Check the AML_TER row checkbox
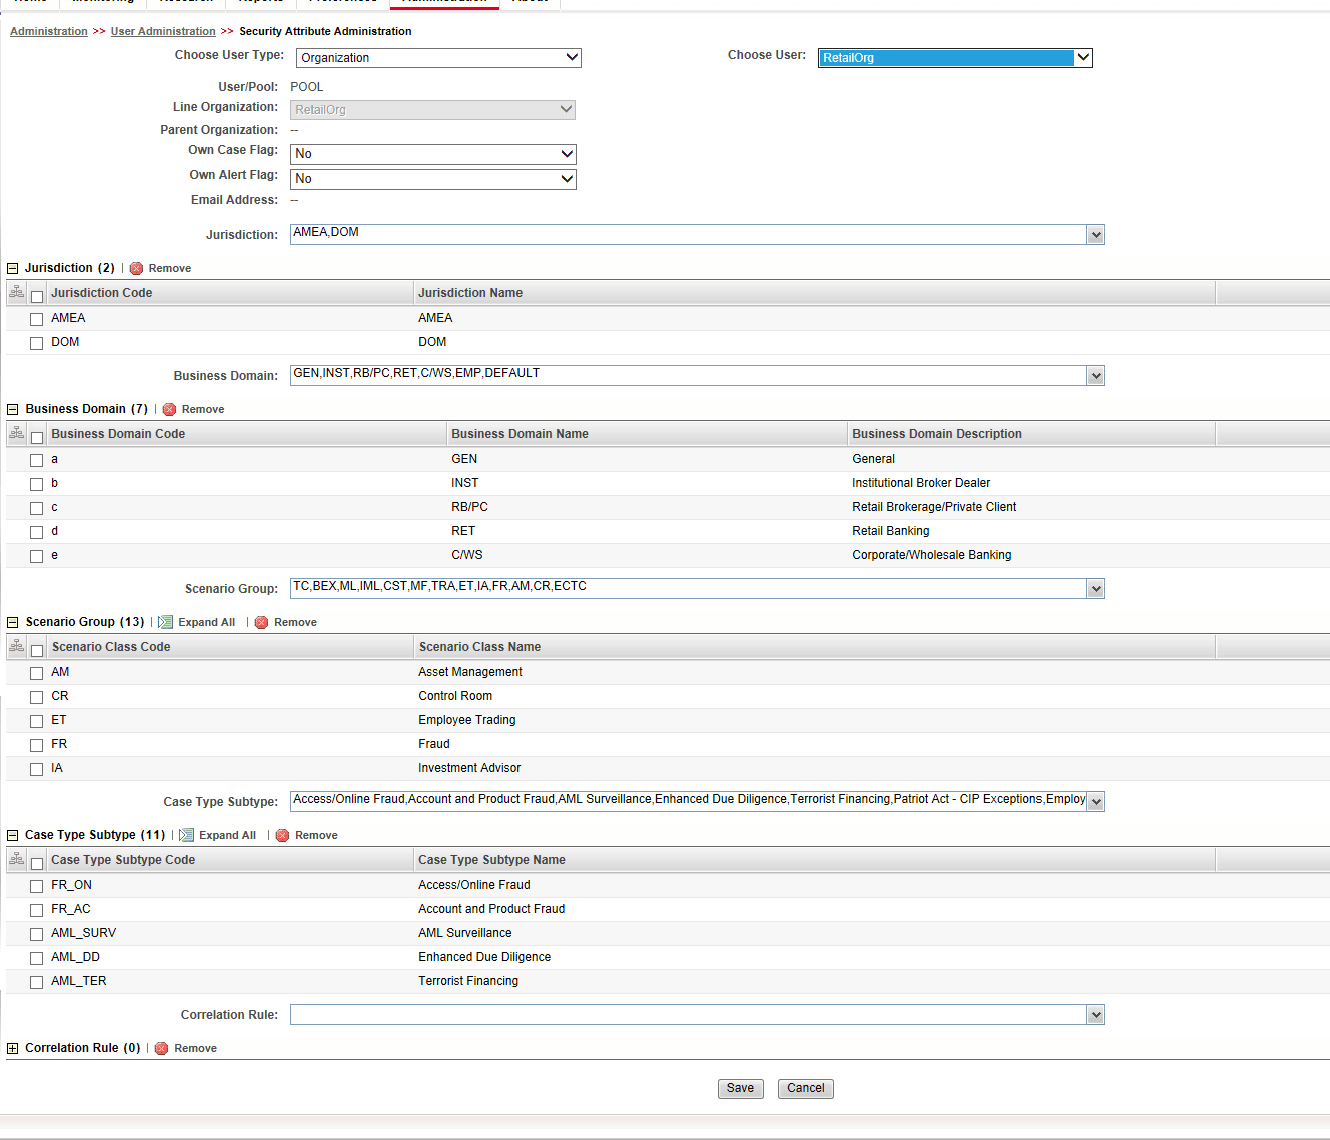 (37, 982)
